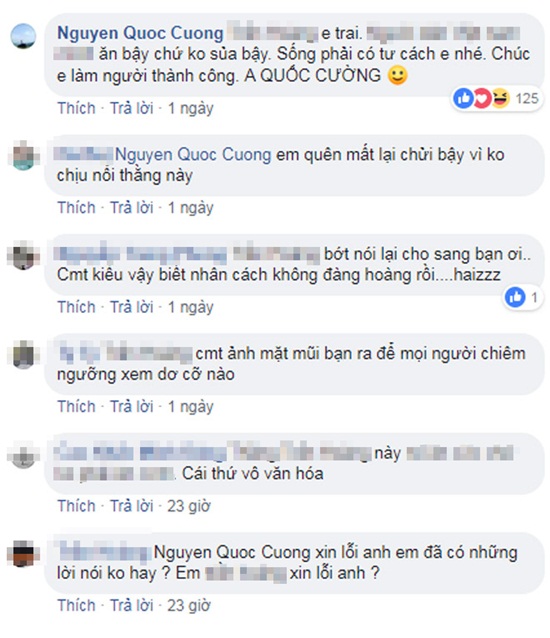Open avatar of the 'em quên mất' commenter
Image resolution: width=550 pixels, height=638 pixels.
(23, 155)
